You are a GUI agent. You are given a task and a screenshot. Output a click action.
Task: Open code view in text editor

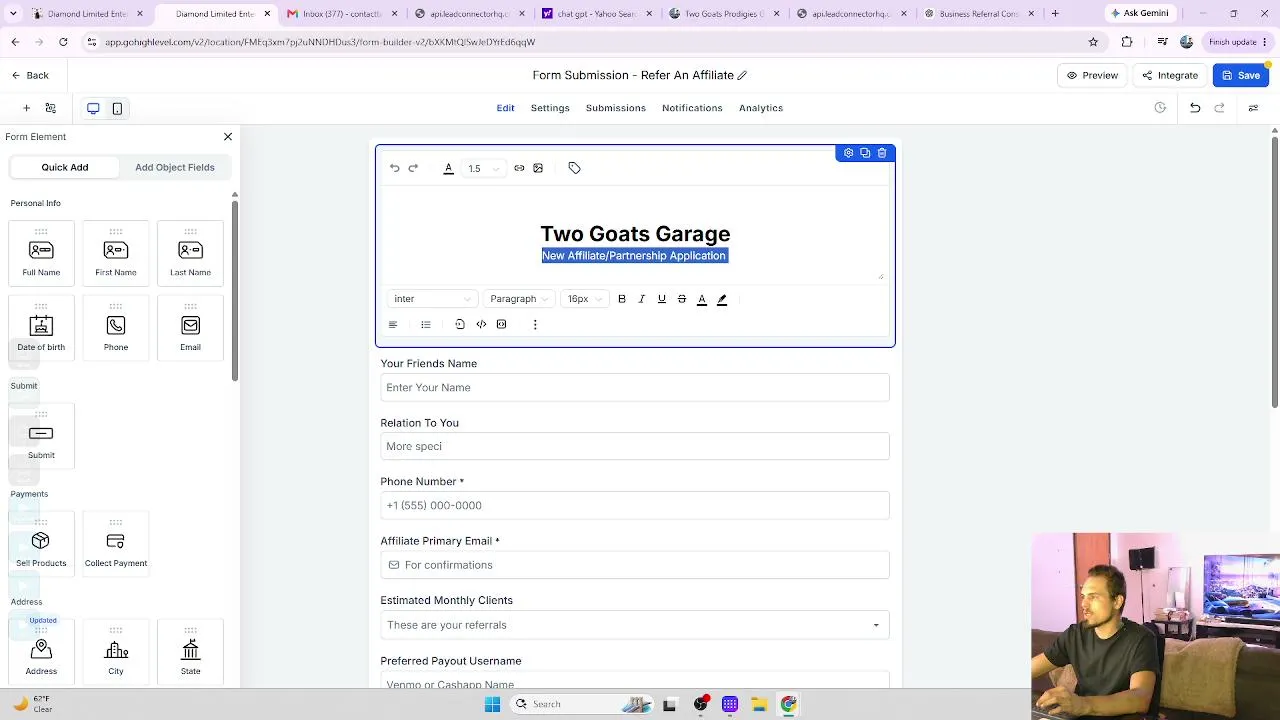[x=481, y=324]
